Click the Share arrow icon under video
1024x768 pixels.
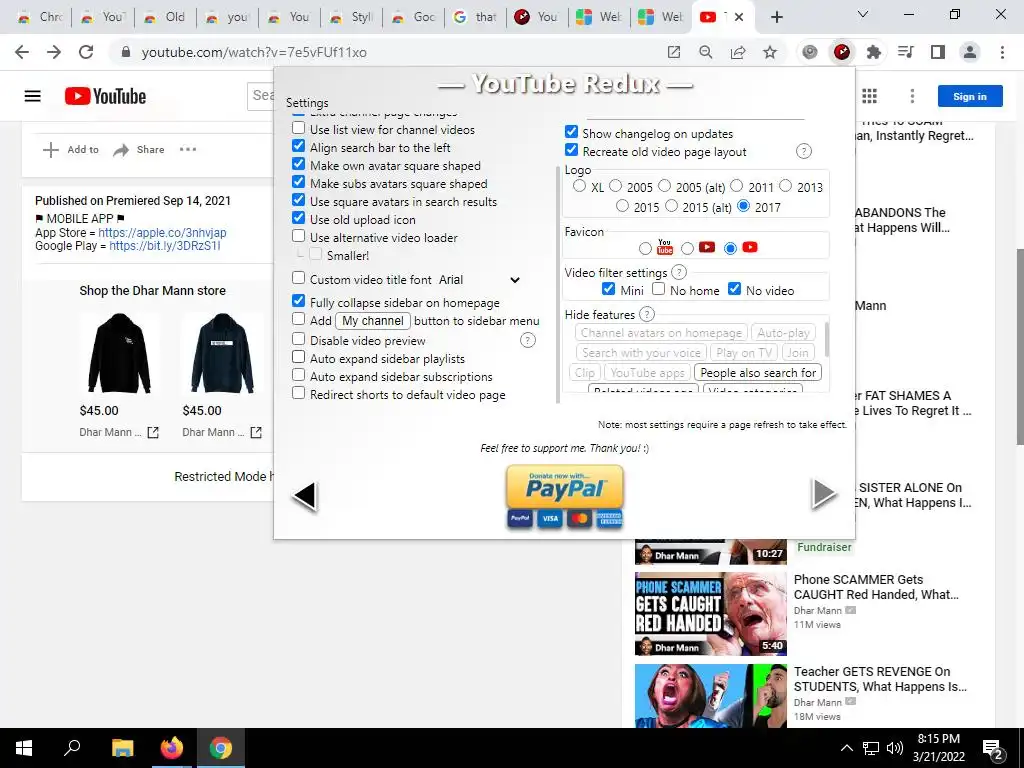point(121,150)
